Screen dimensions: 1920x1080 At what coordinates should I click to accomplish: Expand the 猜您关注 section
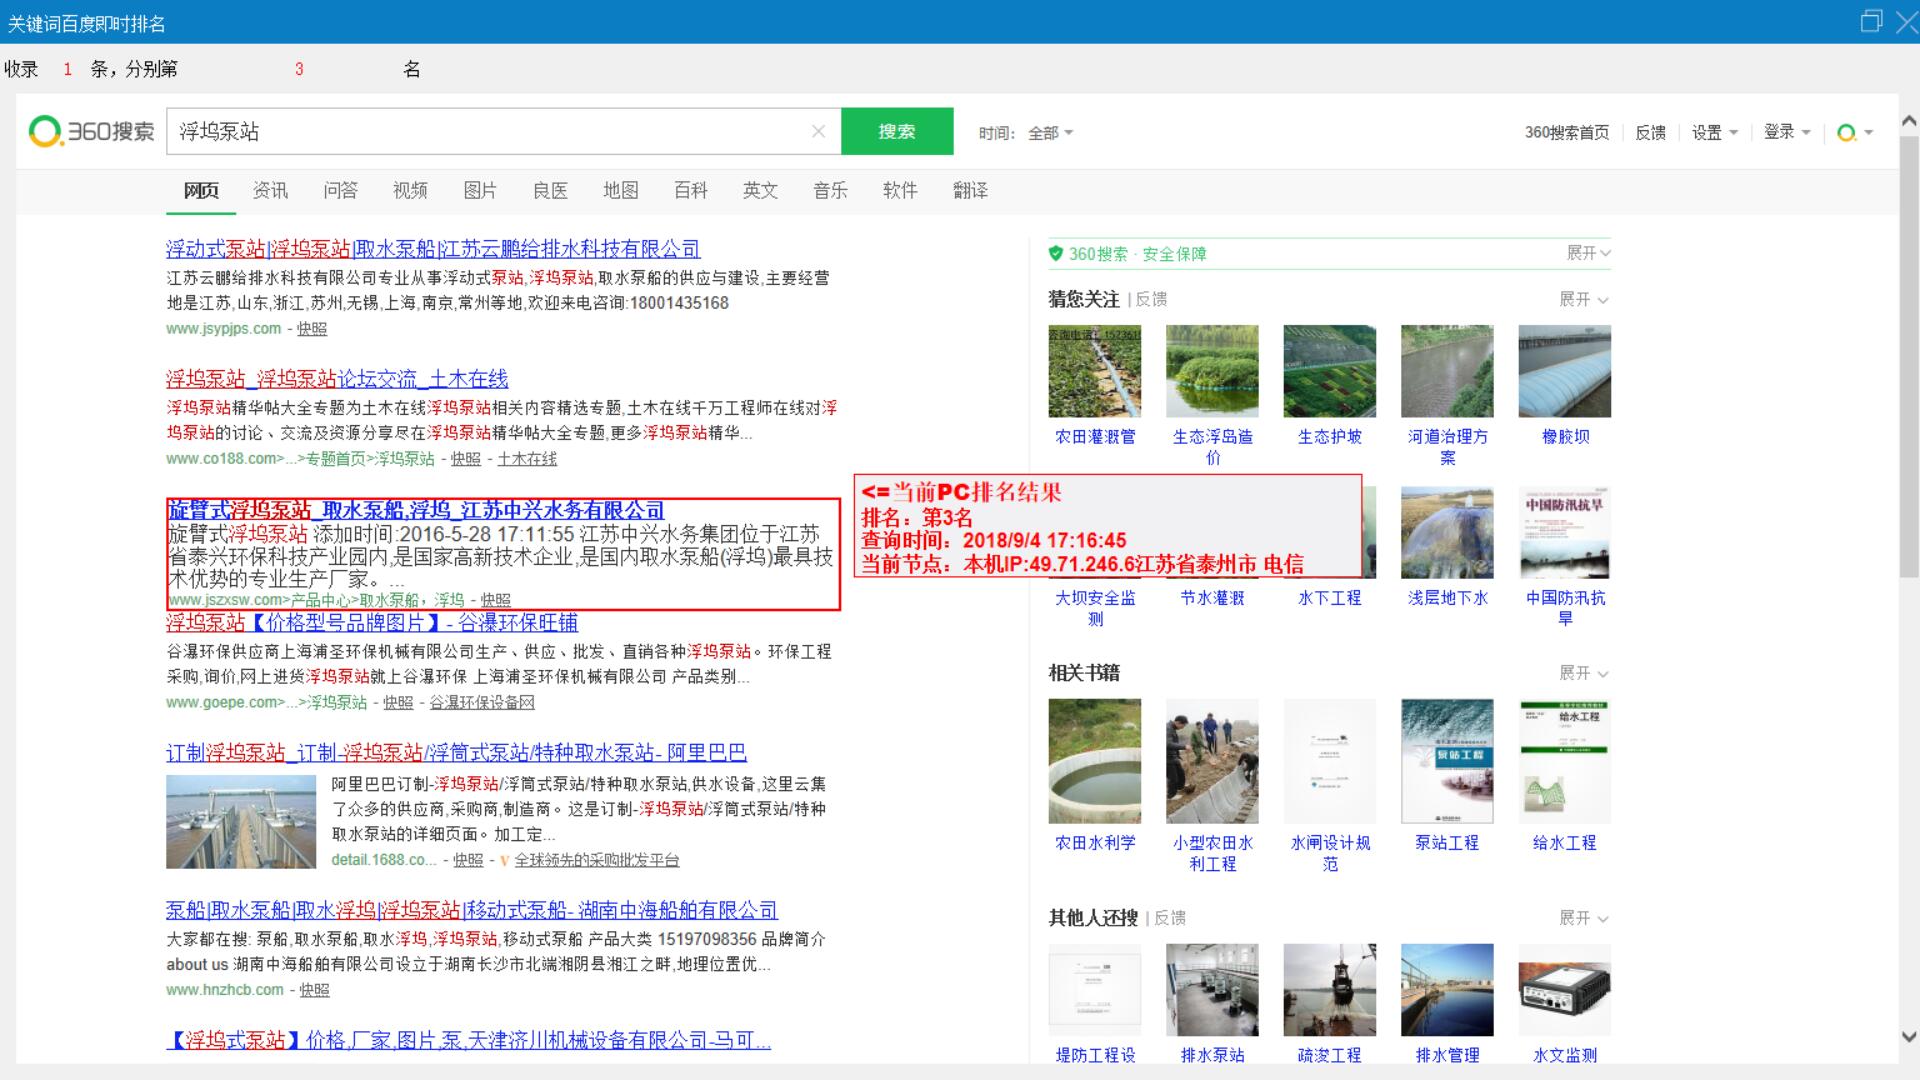click(x=1584, y=299)
